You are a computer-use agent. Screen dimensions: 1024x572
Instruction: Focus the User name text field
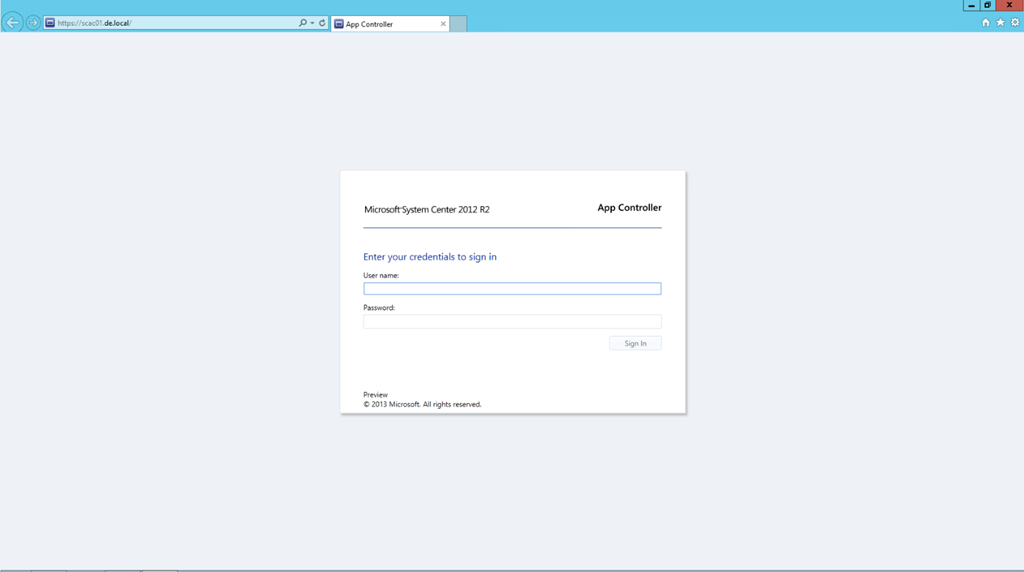coord(512,289)
